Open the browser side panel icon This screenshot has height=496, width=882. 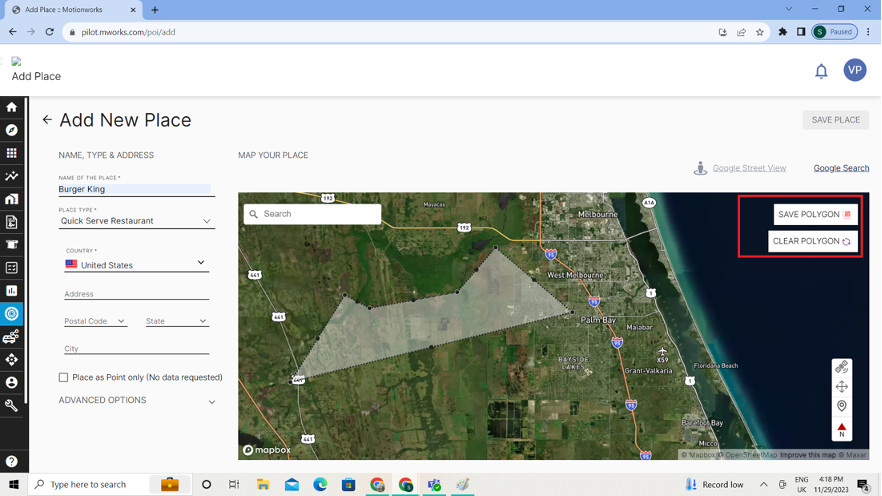801,32
